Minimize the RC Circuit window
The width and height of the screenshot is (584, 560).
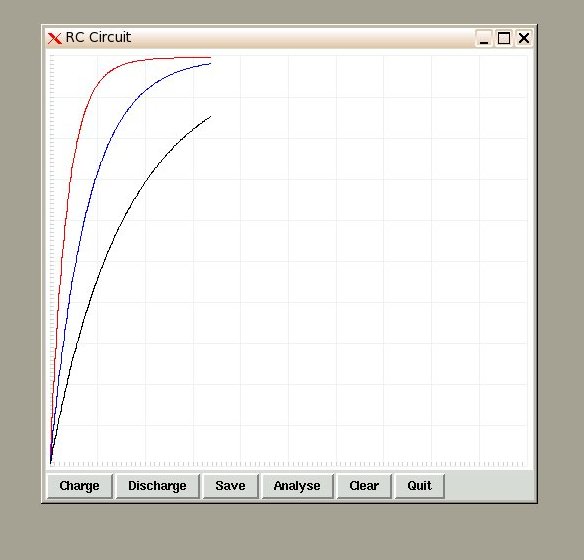click(x=484, y=38)
